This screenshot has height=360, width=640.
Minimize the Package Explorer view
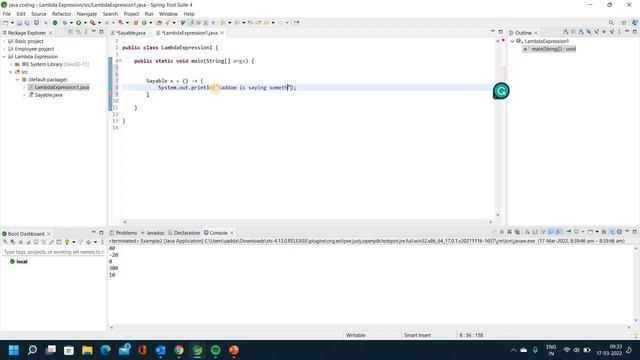[x=93, y=32]
